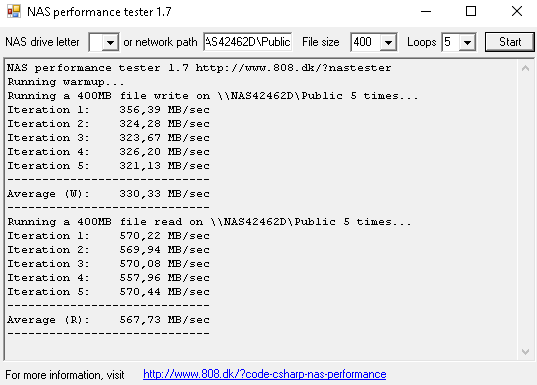Screen dimensions: 537x385
Task: Maximize the NAS performance tester window
Action: pyautogui.click(x=471, y=12)
